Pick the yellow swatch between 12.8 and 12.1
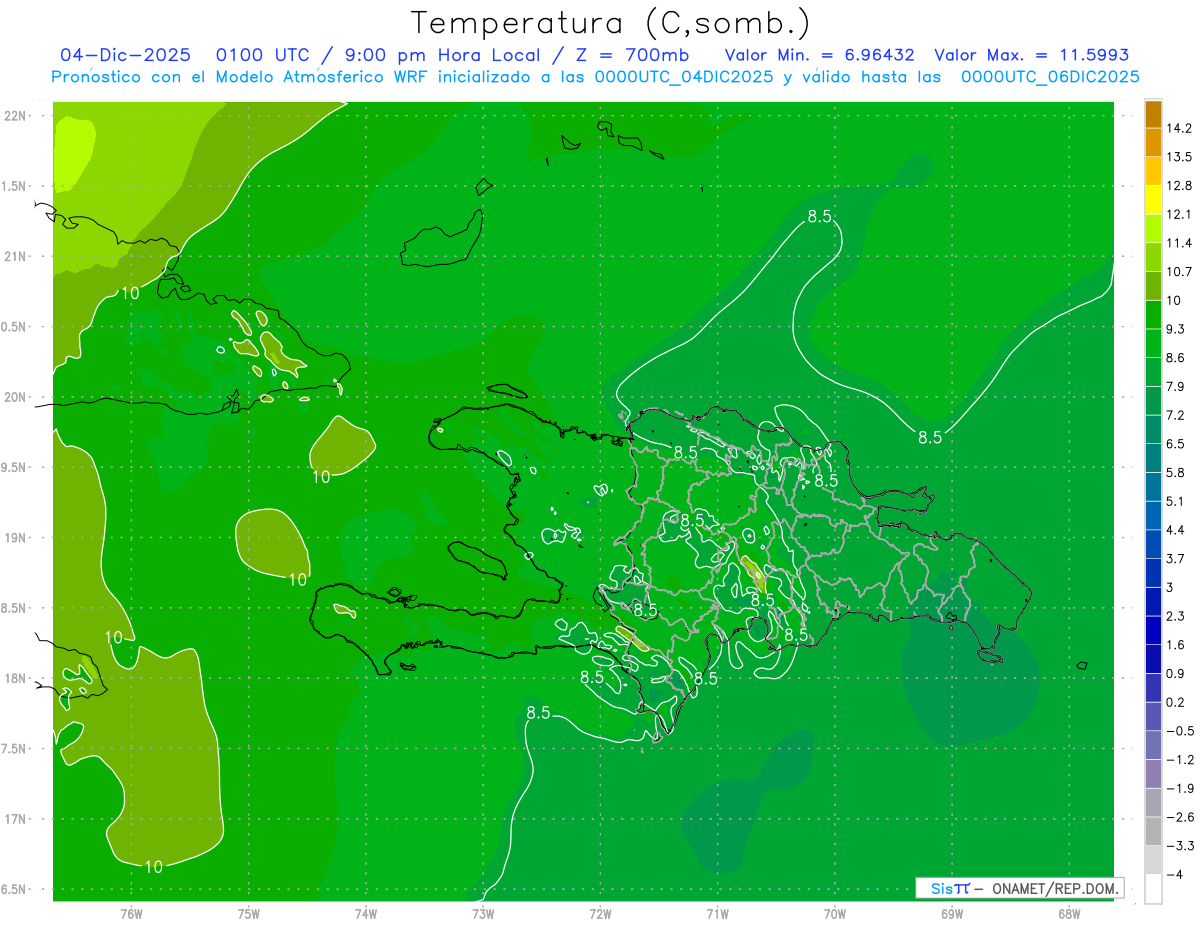The height and width of the screenshot is (927, 1200). [x=1153, y=200]
